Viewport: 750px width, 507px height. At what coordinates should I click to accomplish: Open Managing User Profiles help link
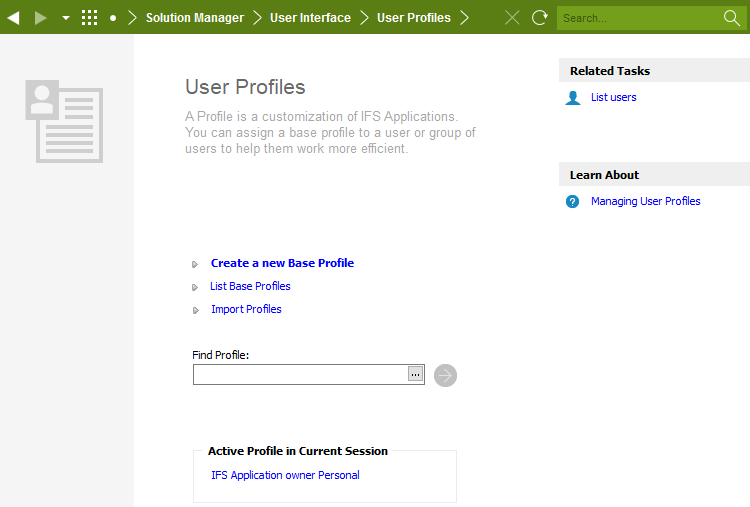pos(646,201)
